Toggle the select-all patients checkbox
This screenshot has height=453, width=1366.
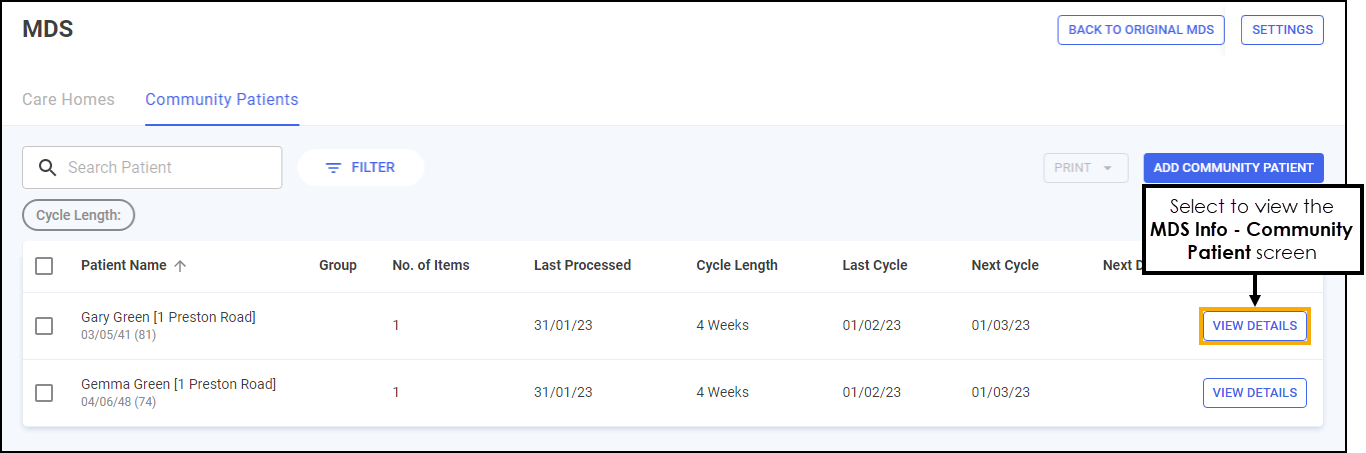44,266
